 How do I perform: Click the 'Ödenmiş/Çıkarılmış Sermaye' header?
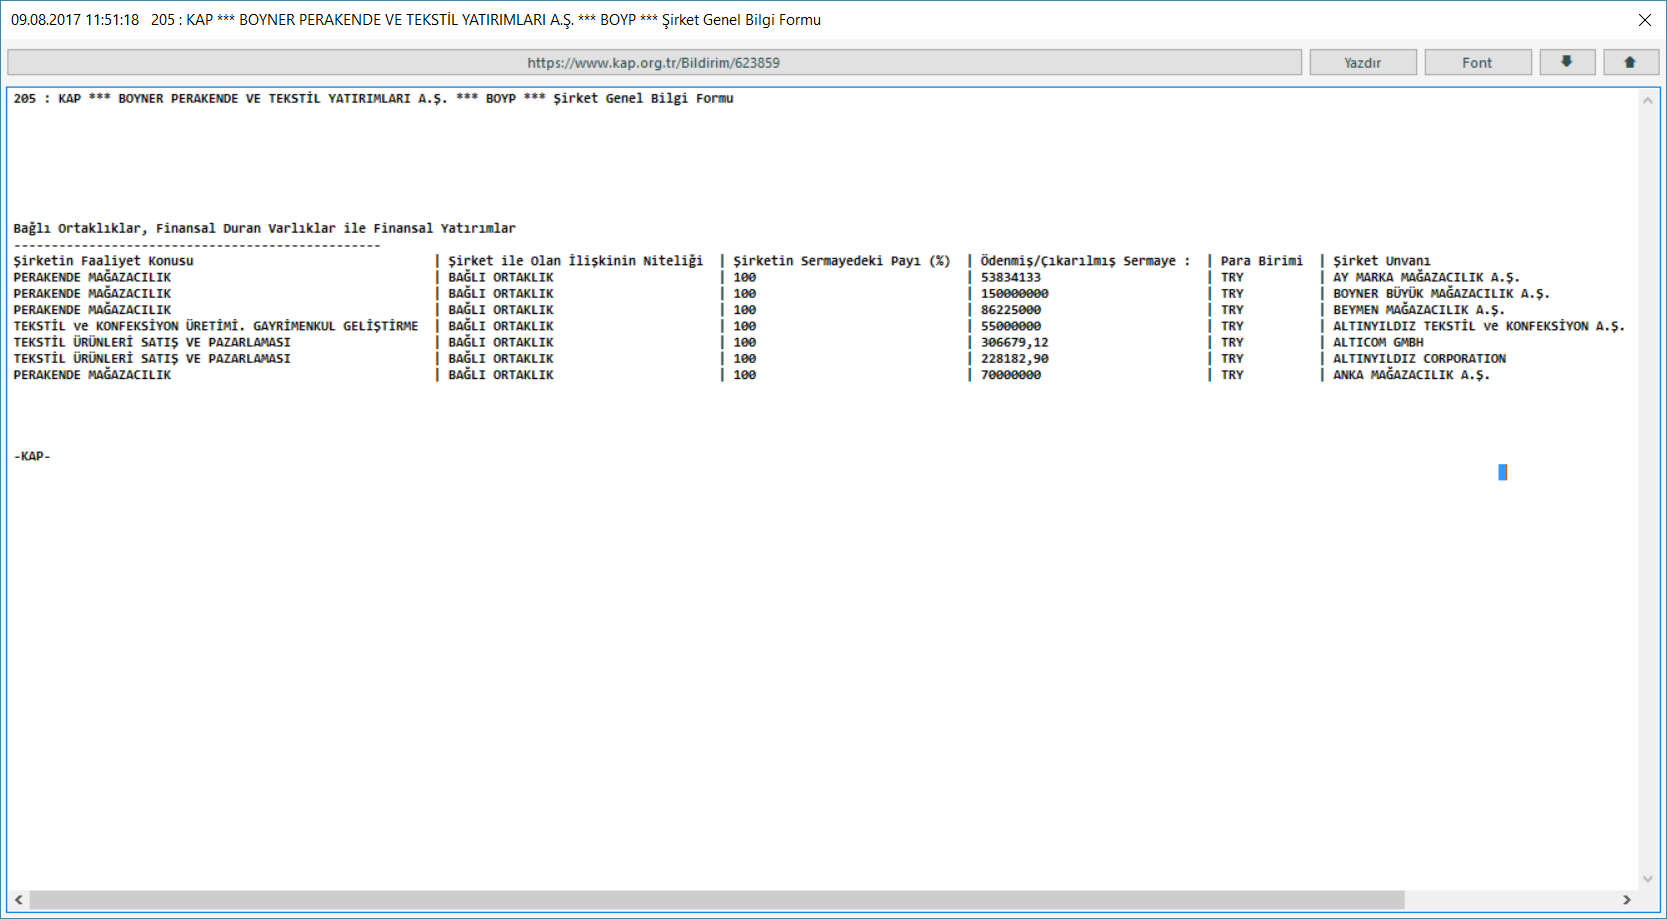1086,261
